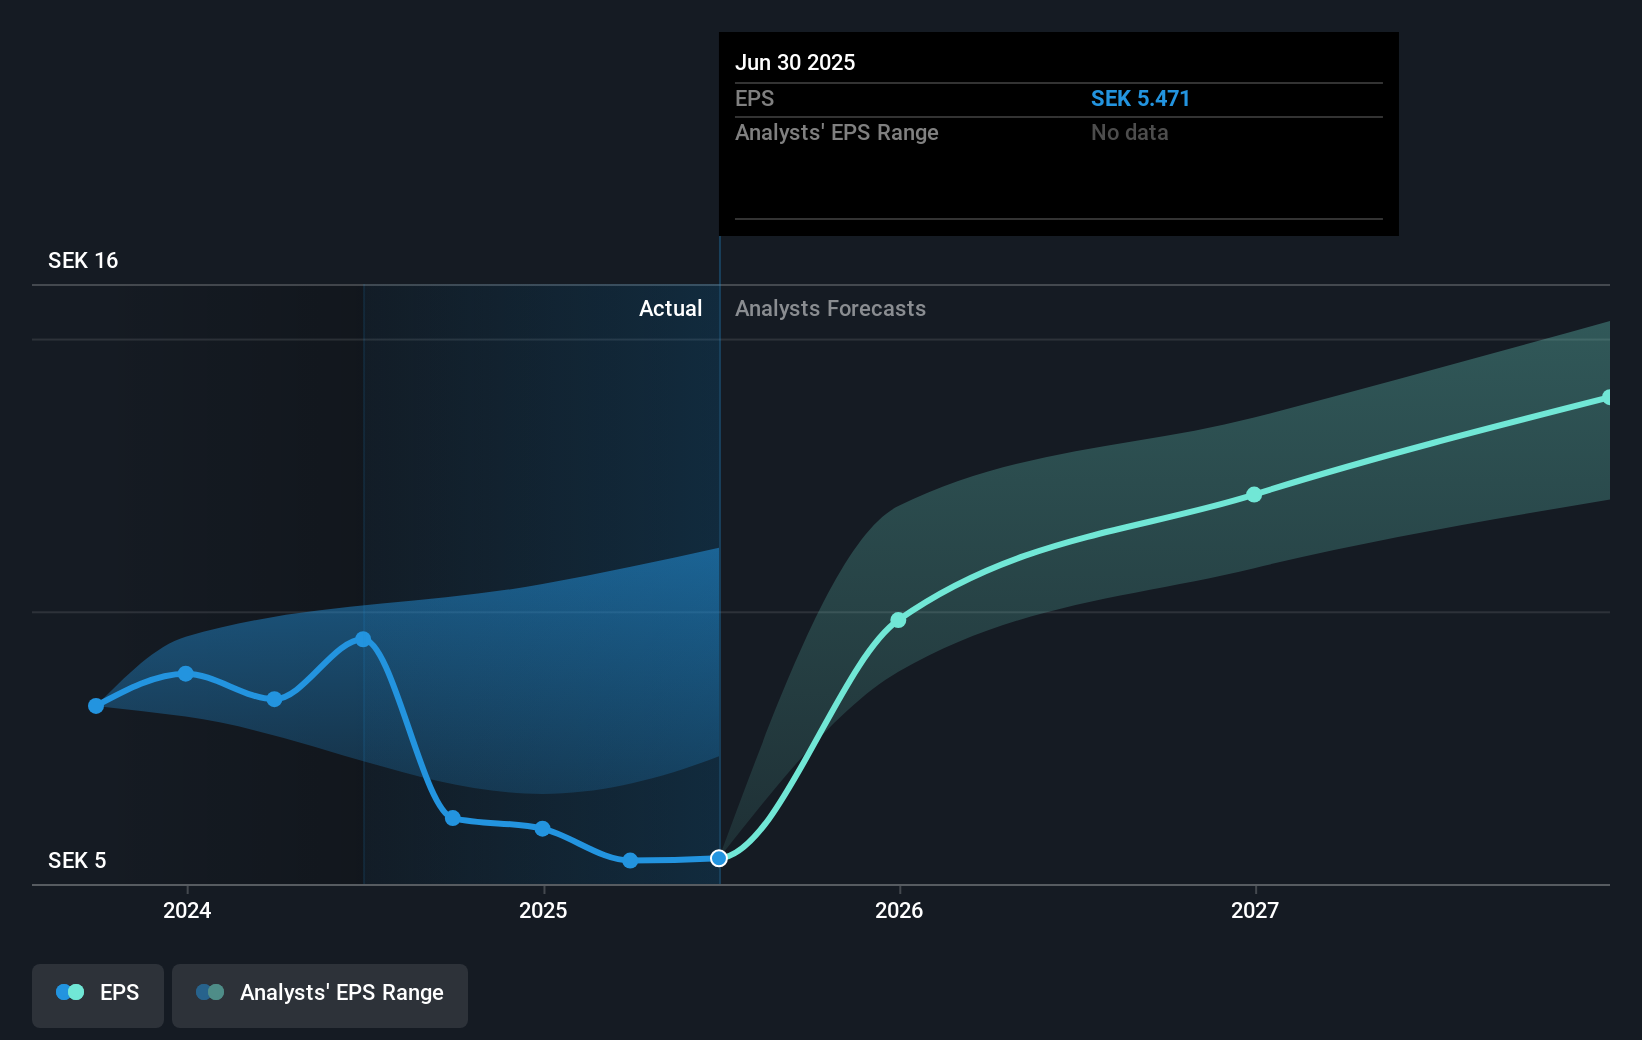Switch to the Analysts Forecasts section label
Screen dimensions: 1642x1040
(x=829, y=309)
